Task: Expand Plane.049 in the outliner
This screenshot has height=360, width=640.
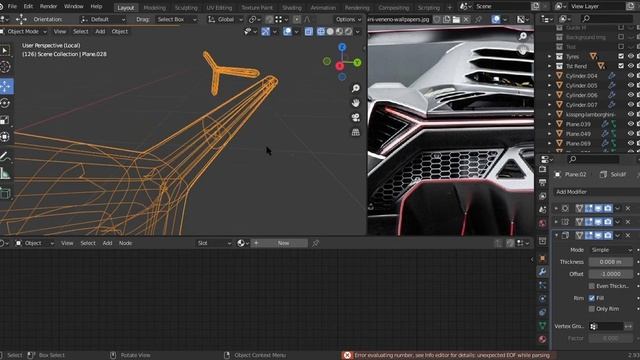Action: [x=549, y=133]
